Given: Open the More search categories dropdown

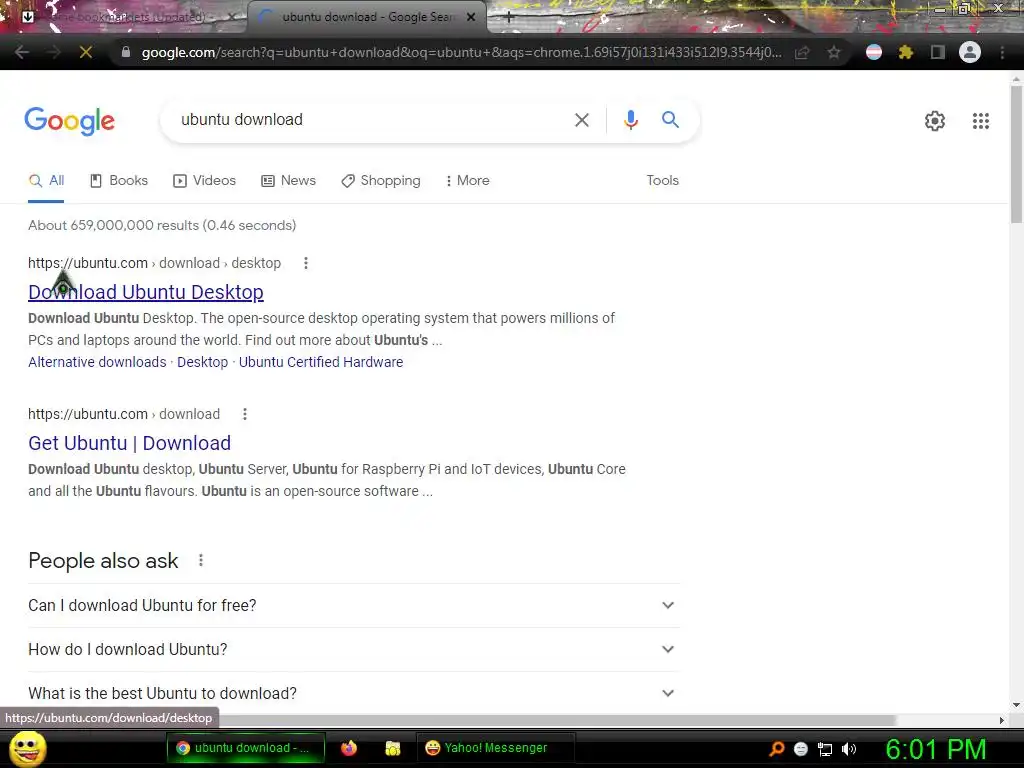Looking at the screenshot, I should pos(468,181).
